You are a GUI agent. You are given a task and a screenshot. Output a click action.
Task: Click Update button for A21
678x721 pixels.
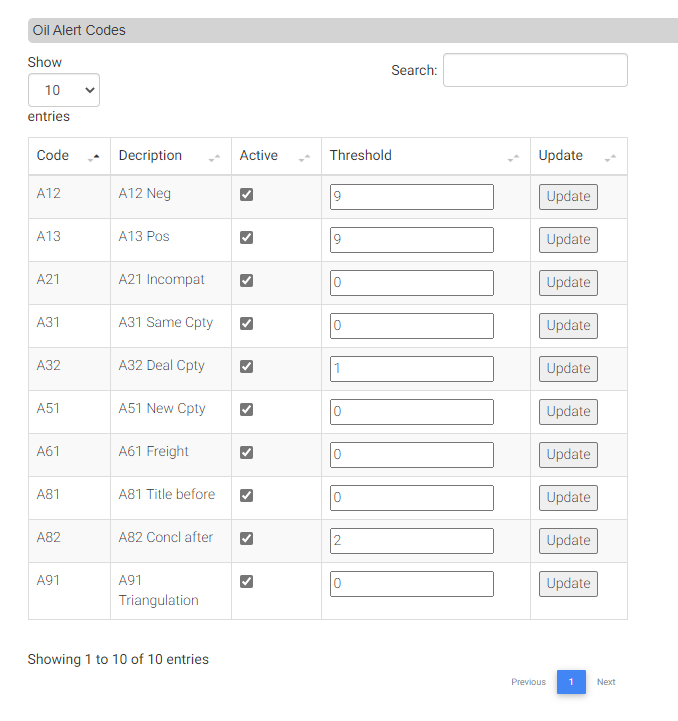click(569, 283)
